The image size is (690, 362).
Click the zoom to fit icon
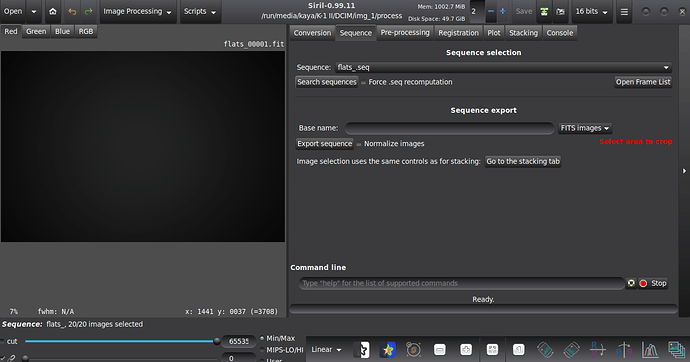click(x=492, y=350)
